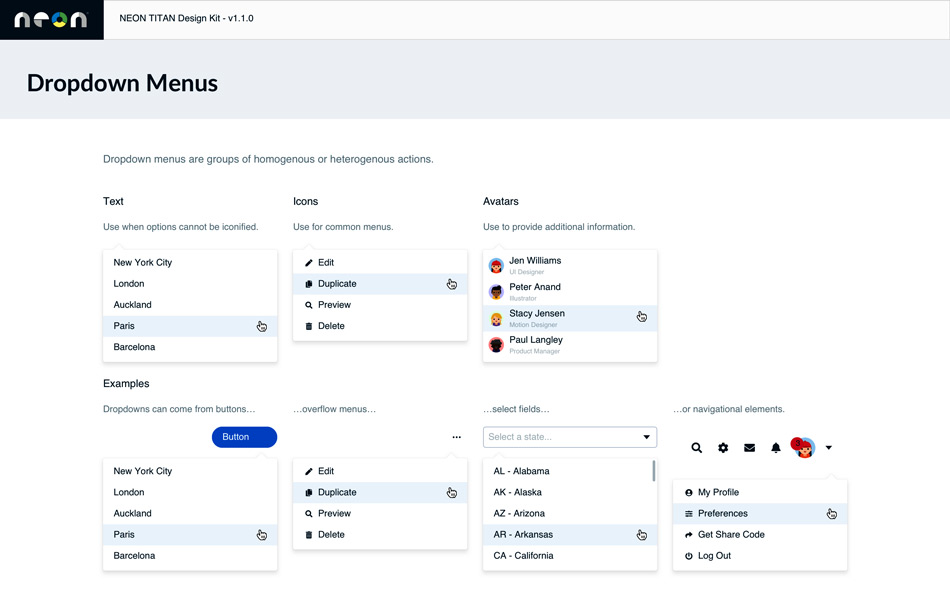Click Delete in the Icons menu
The height and width of the screenshot is (612, 950).
pos(331,326)
